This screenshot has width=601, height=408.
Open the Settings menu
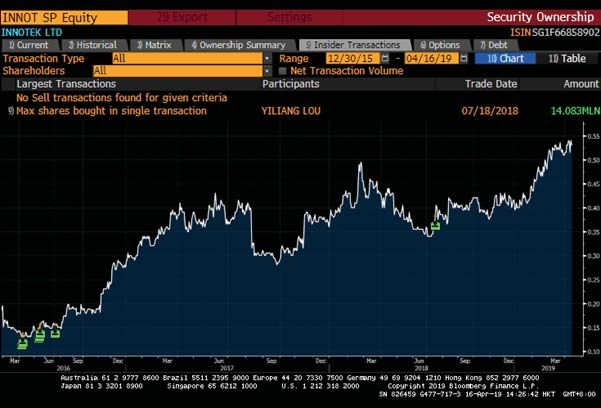coord(289,18)
